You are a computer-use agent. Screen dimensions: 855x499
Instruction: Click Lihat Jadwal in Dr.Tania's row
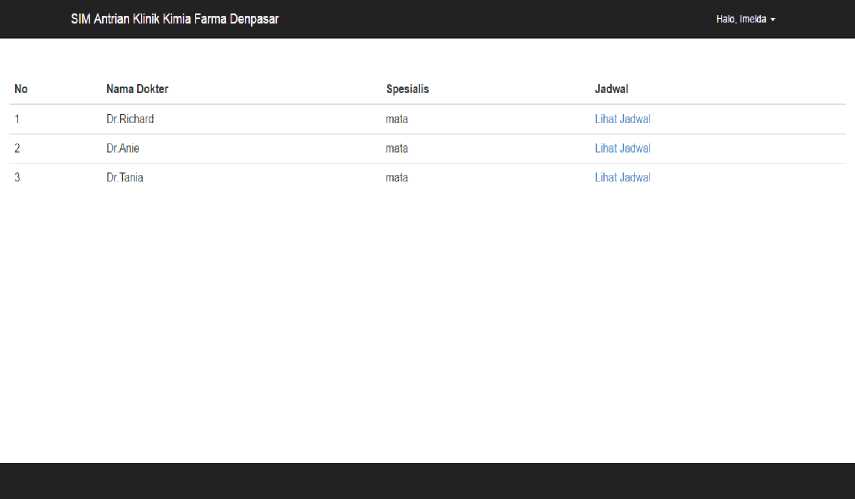coord(622,178)
